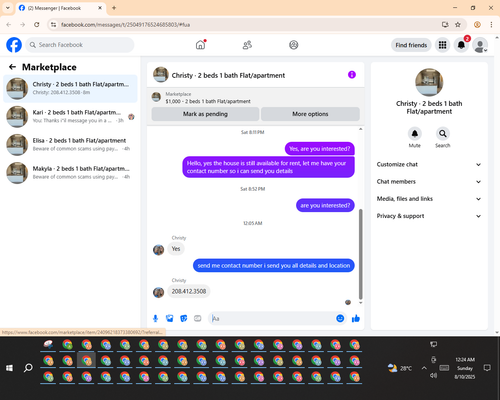This screenshot has height=400, width=500.
Task: Open the Windows Start button
Action: click(x=9, y=368)
